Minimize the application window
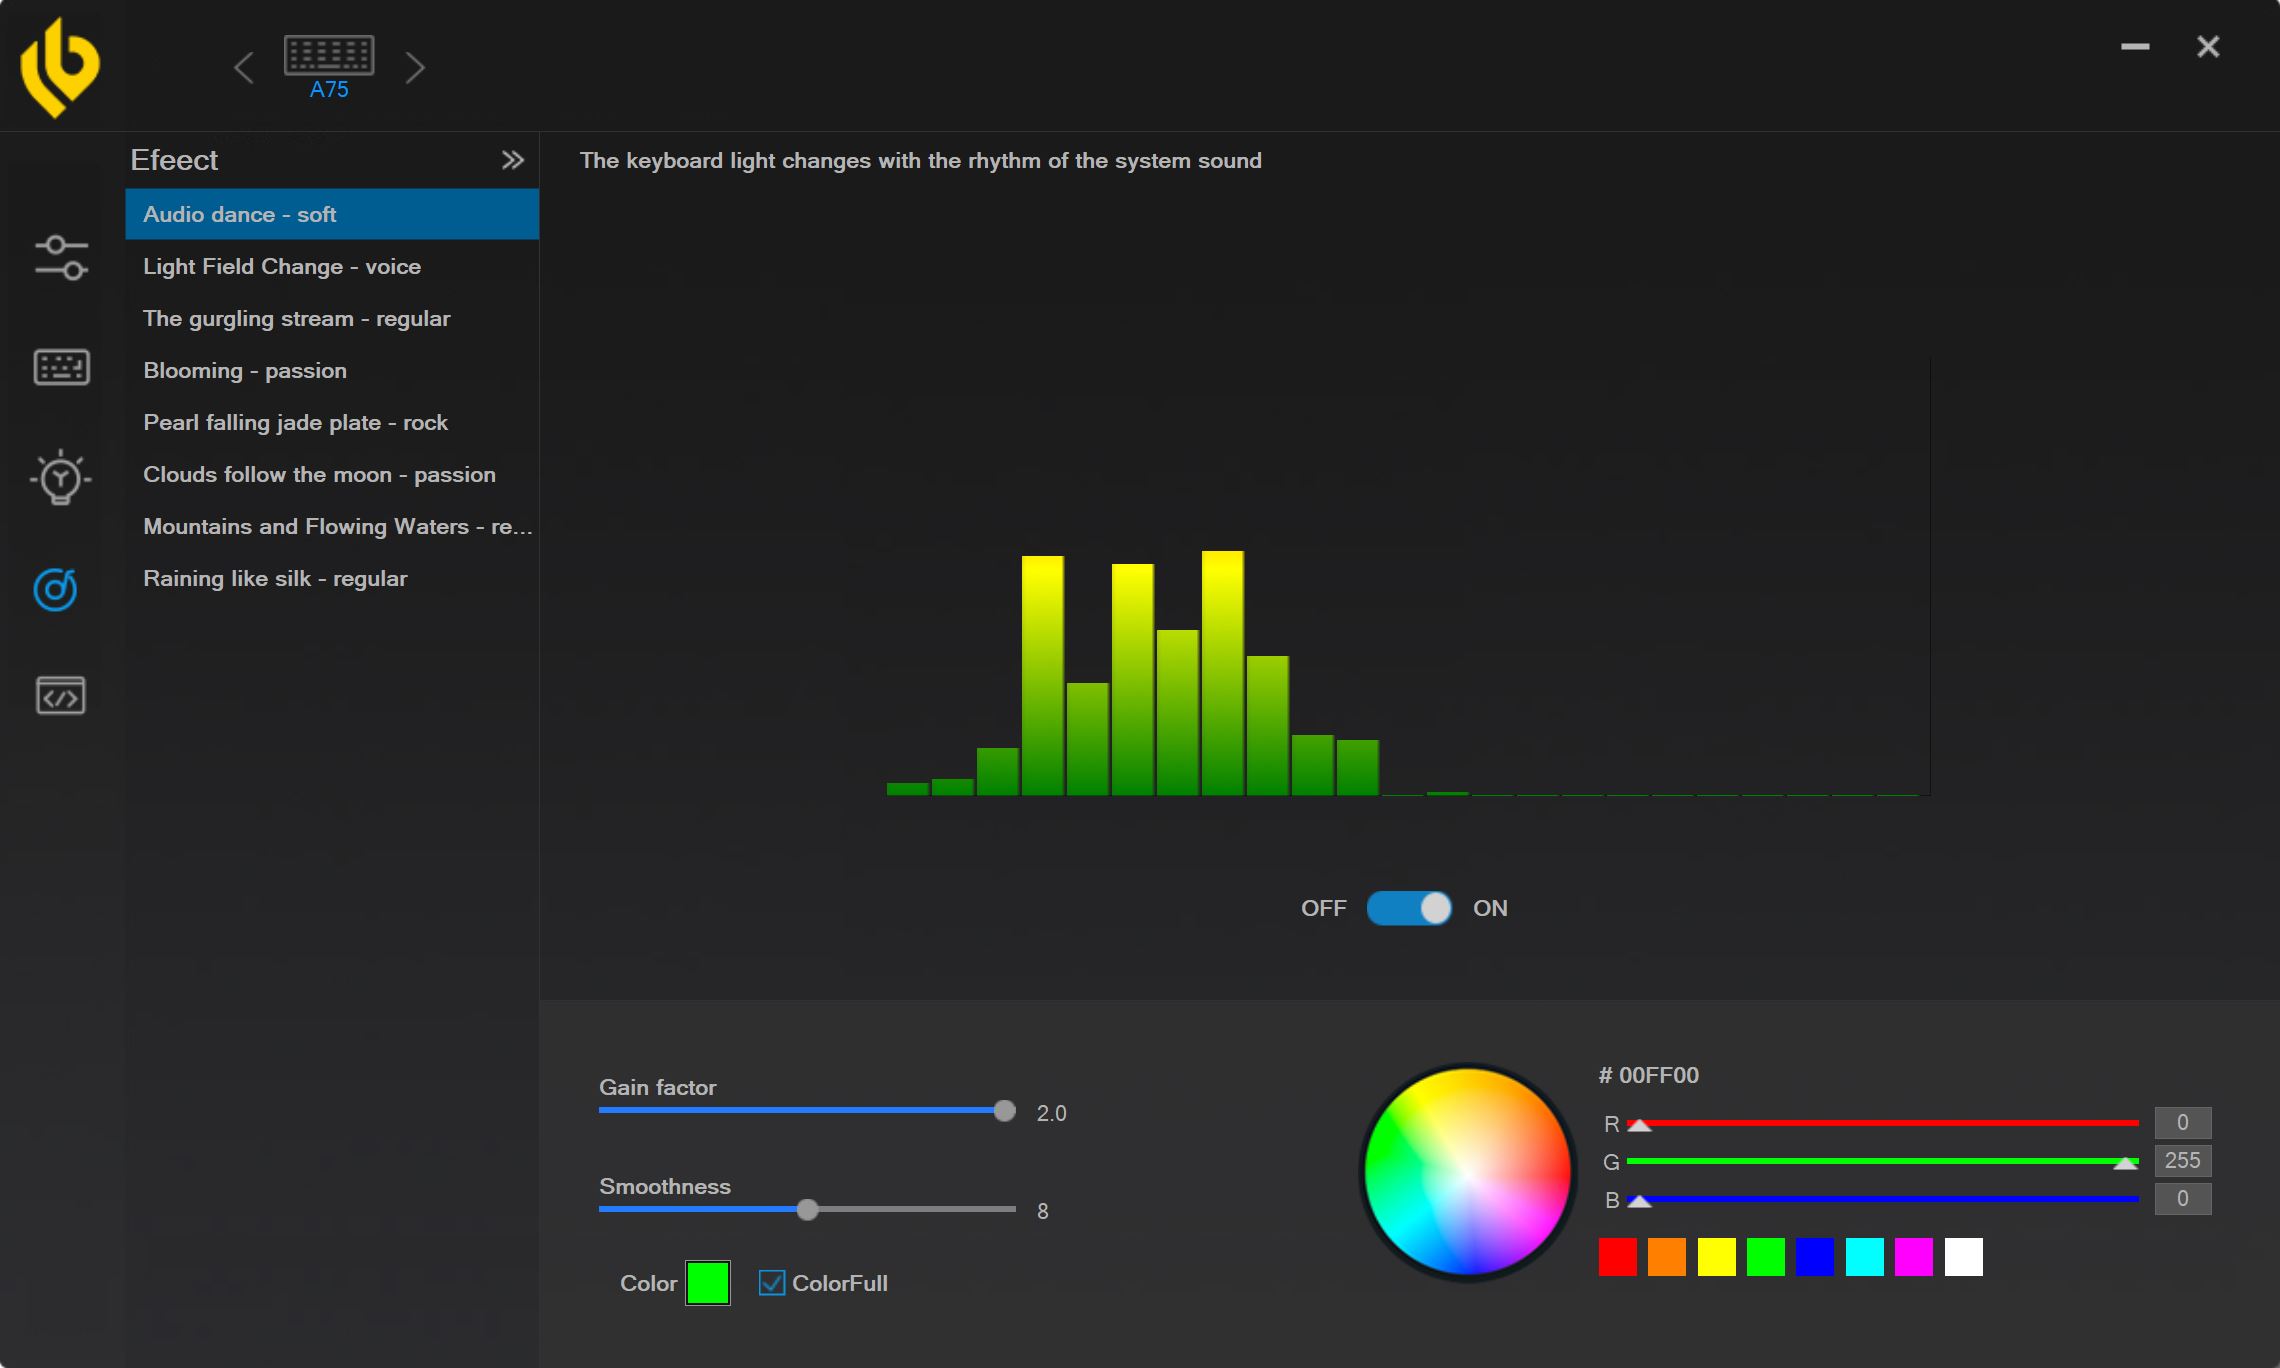This screenshot has width=2280, height=1368. coord(2135,46)
